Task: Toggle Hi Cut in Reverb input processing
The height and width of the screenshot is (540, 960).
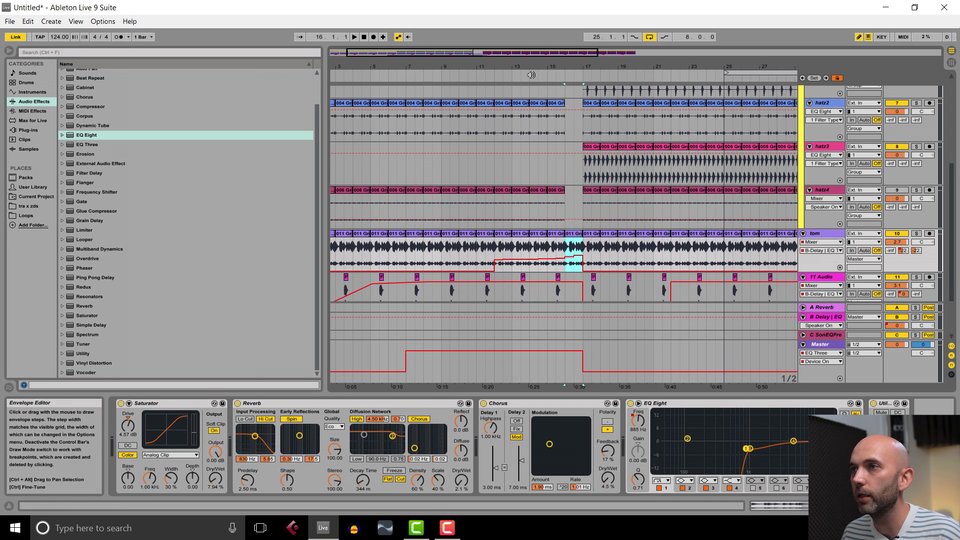Action: pyautogui.click(x=266, y=419)
